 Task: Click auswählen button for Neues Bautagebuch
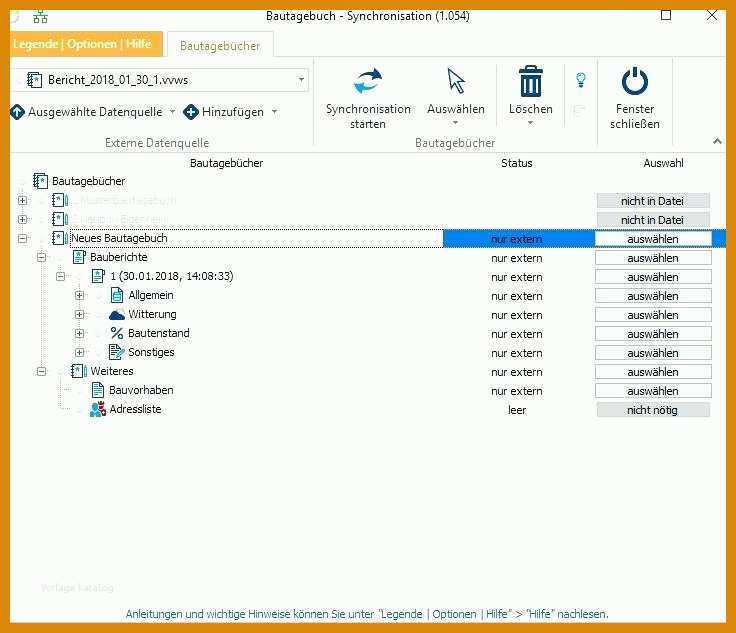click(653, 239)
